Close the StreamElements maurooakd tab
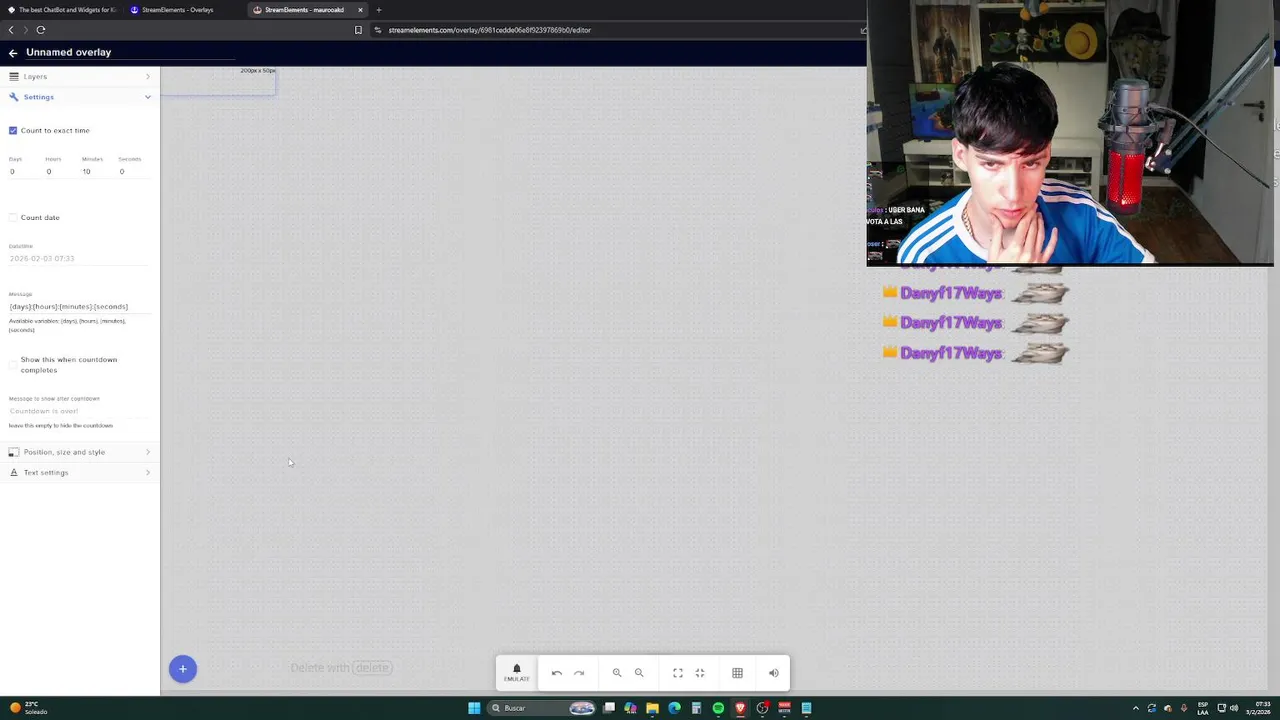The image size is (1280, 720). (x=360, y=10)
